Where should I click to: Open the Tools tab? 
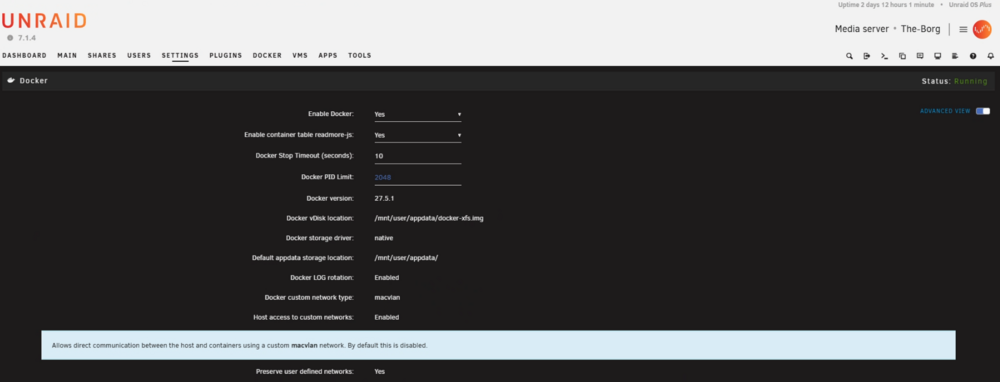(360, 55)
